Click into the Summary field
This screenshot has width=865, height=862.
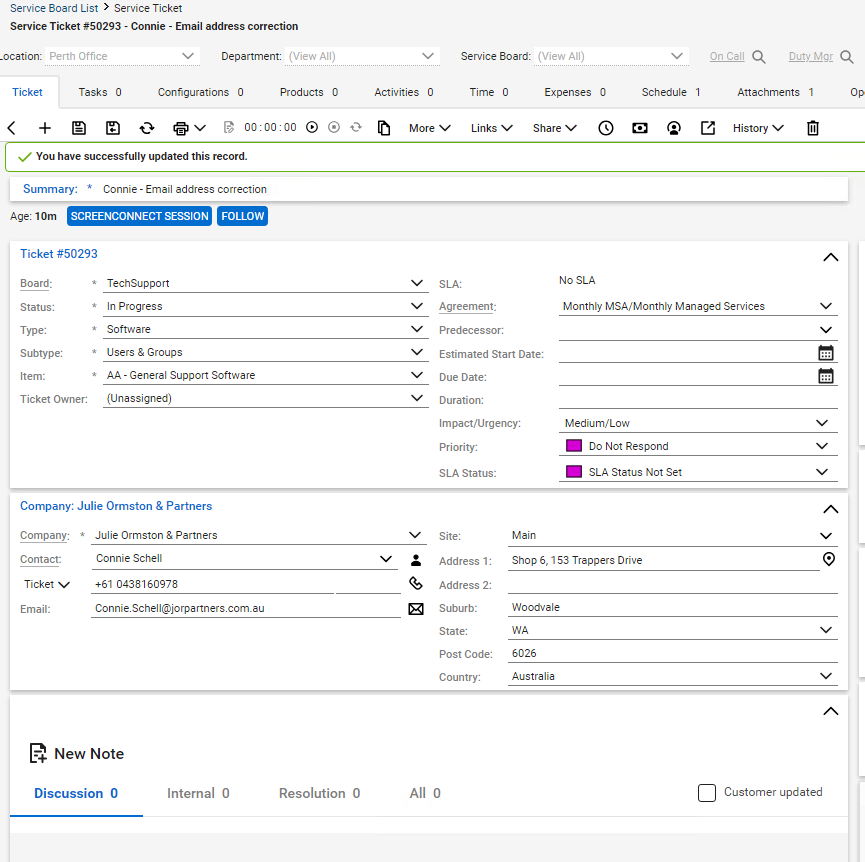click(472, 189)
